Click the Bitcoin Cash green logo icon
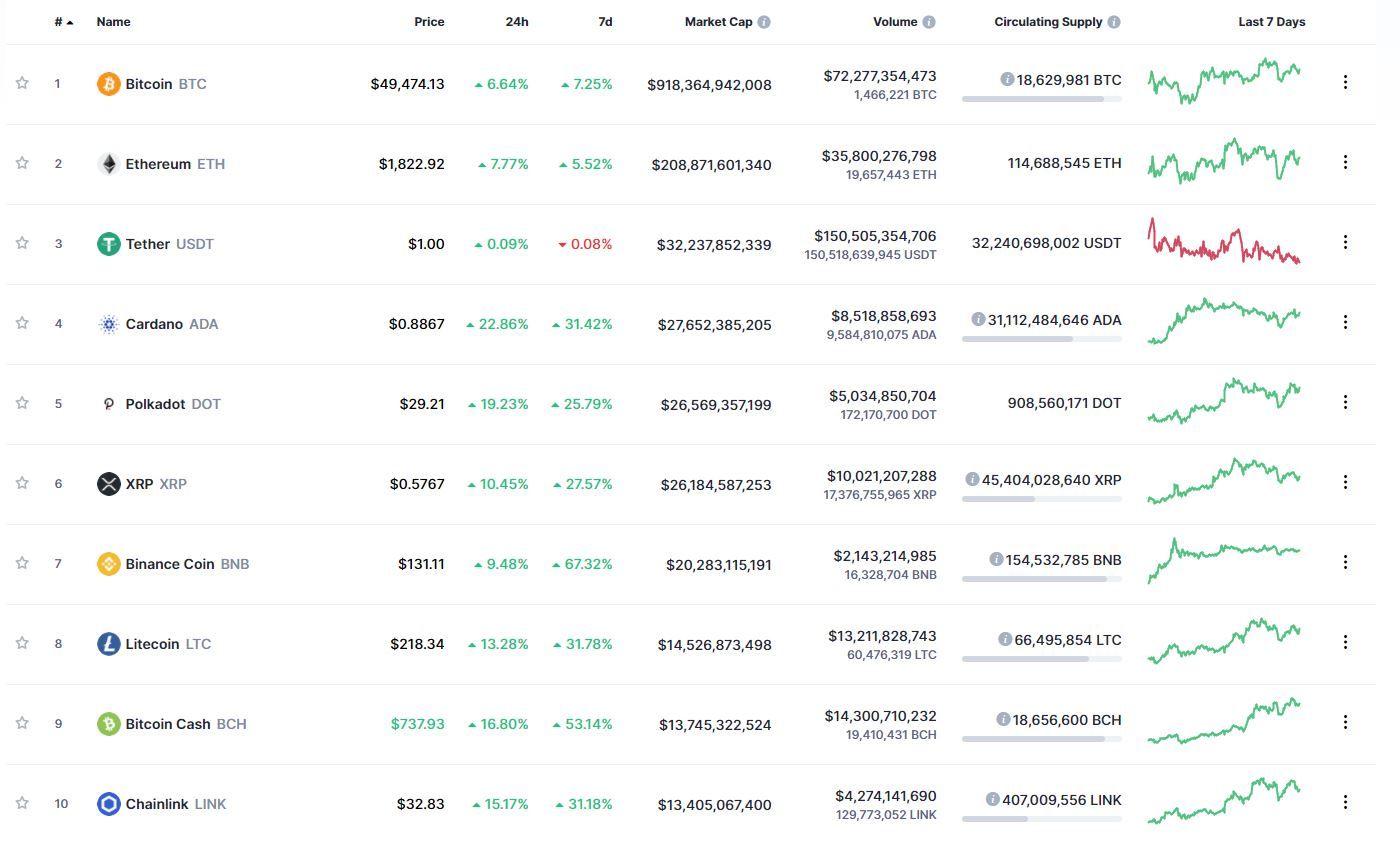 point(108,724)
